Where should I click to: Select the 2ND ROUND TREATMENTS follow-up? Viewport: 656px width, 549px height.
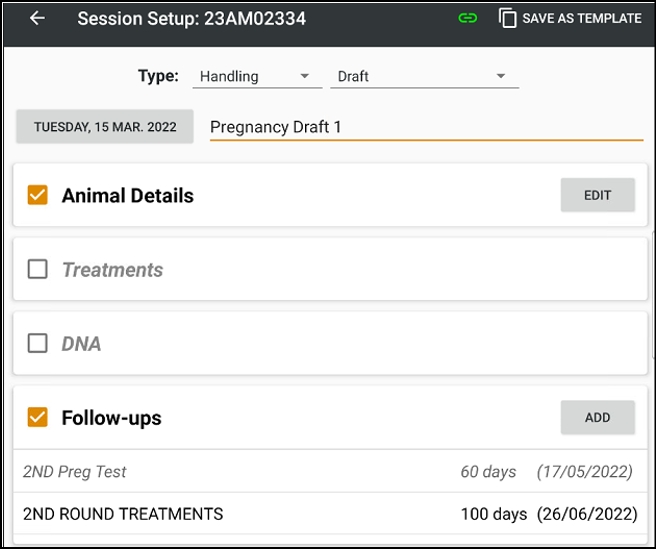tap(123, 514)
